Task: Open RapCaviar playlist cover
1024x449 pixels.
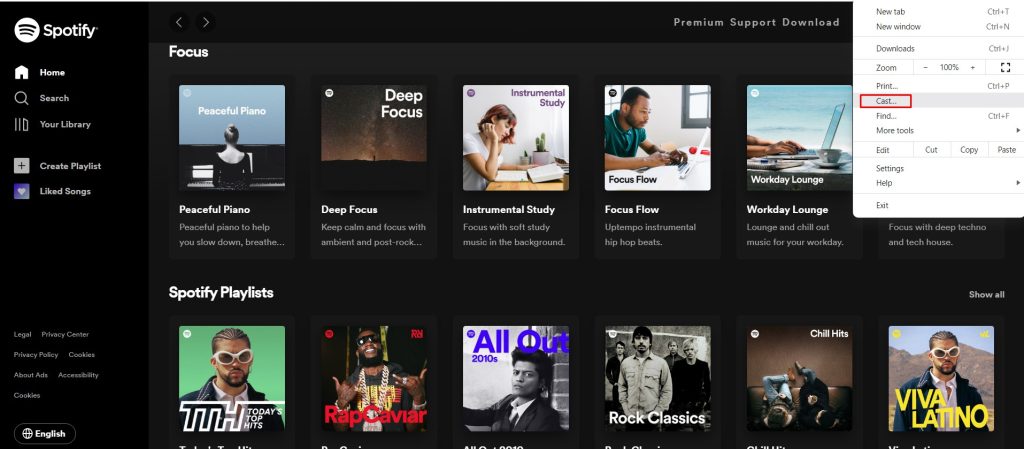Action: (x=374, y=379)
